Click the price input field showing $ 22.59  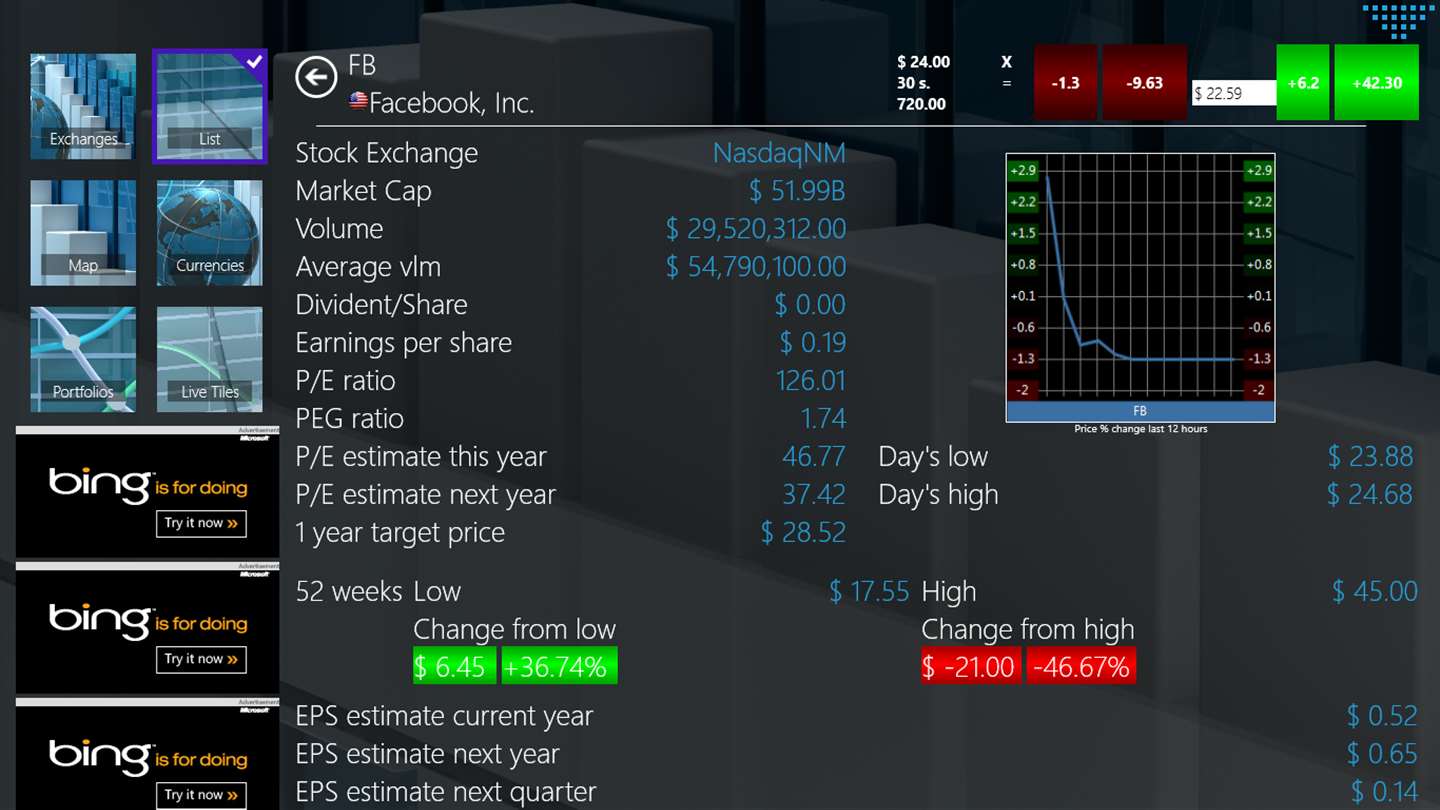click(1234, 93)
